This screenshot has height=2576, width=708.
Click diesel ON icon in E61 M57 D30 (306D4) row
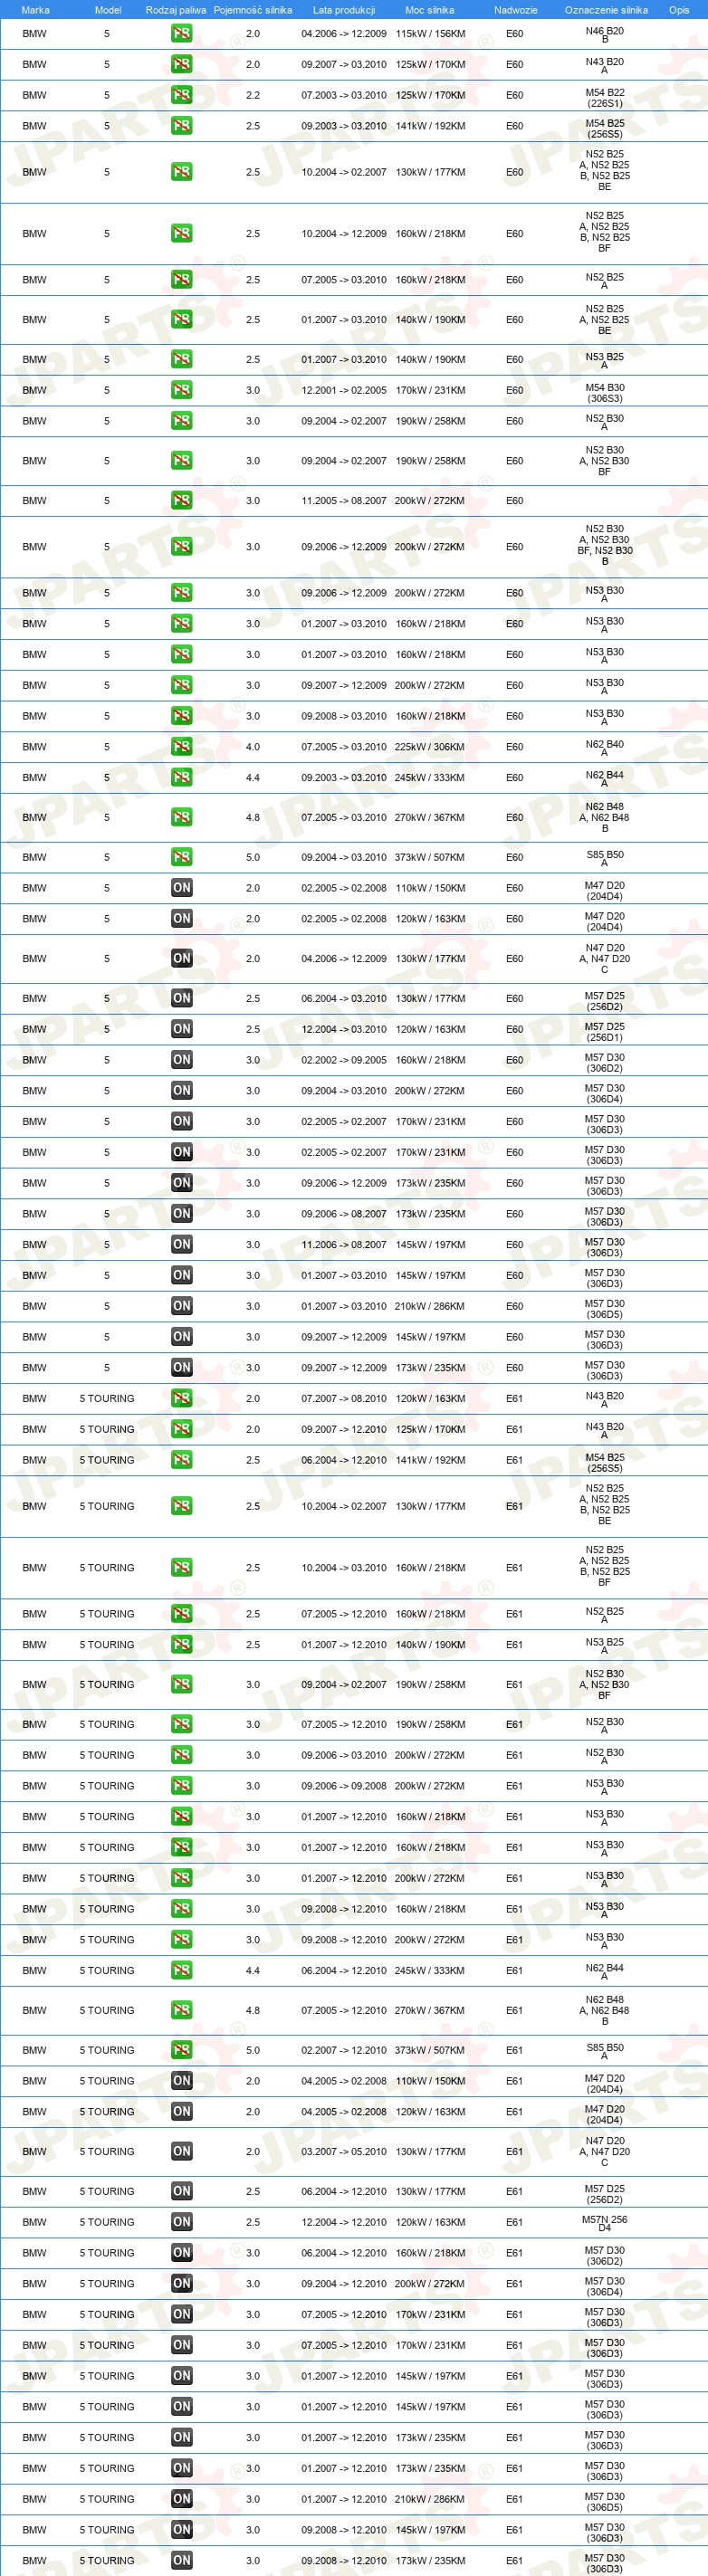(x=181, y=2284)
